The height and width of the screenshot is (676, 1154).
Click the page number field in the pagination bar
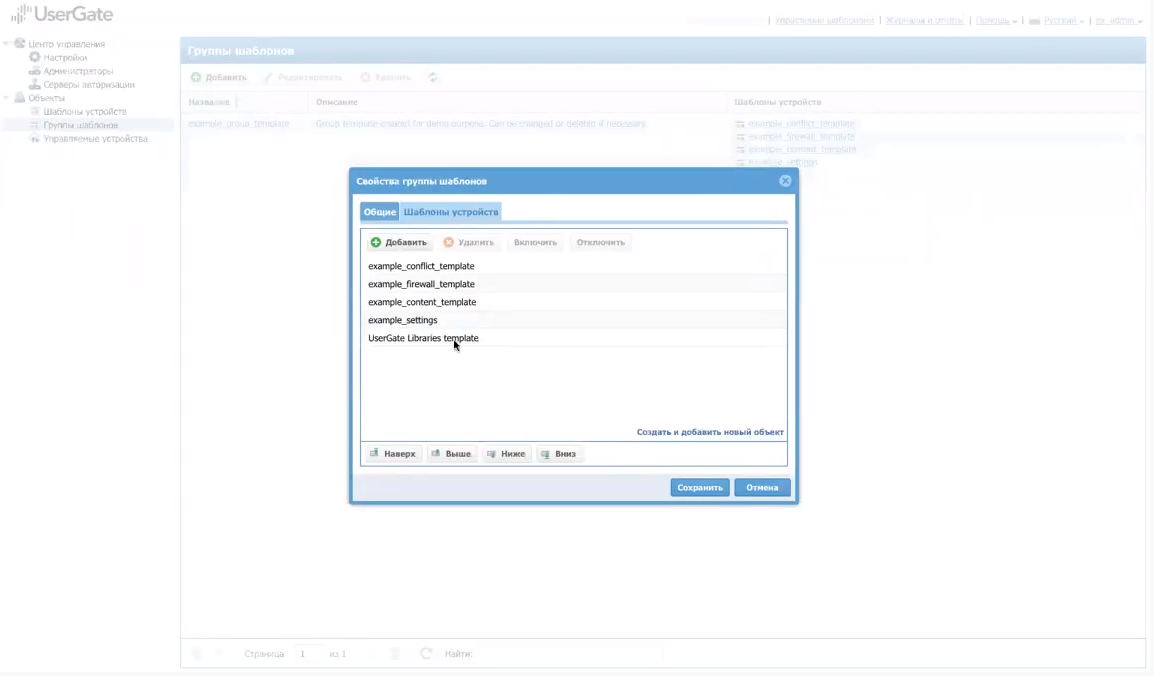pos(308,653)
